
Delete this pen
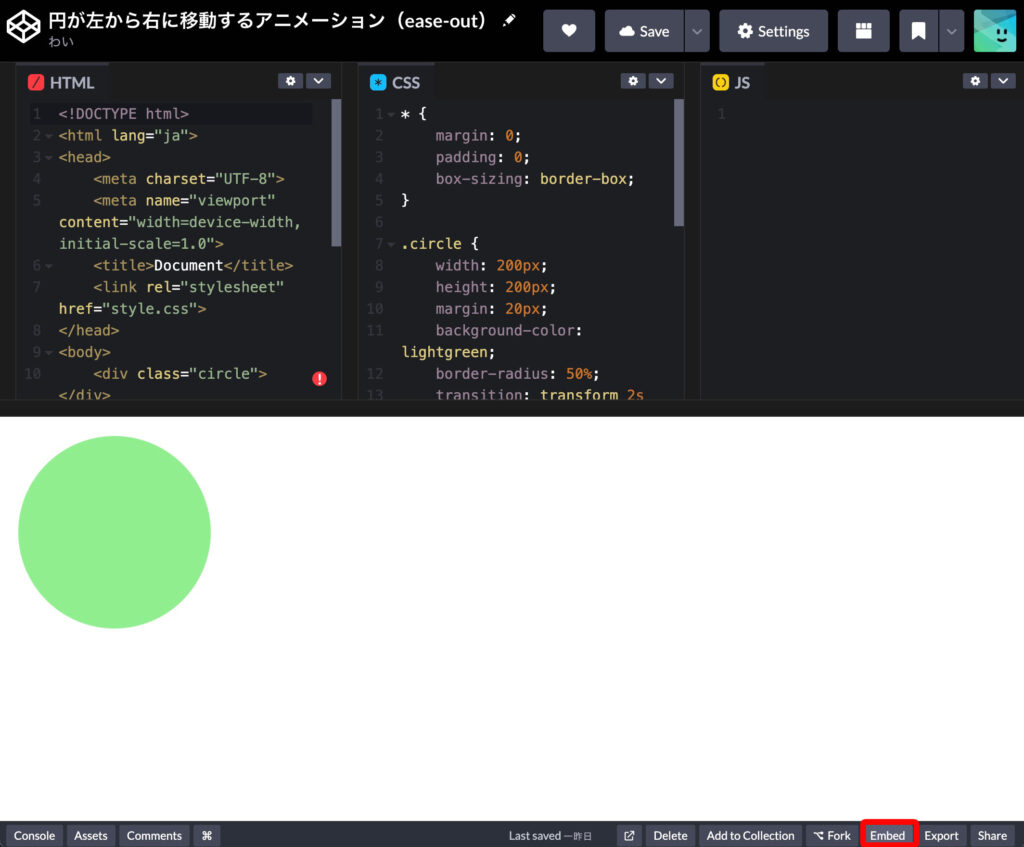tap(670, 835)
